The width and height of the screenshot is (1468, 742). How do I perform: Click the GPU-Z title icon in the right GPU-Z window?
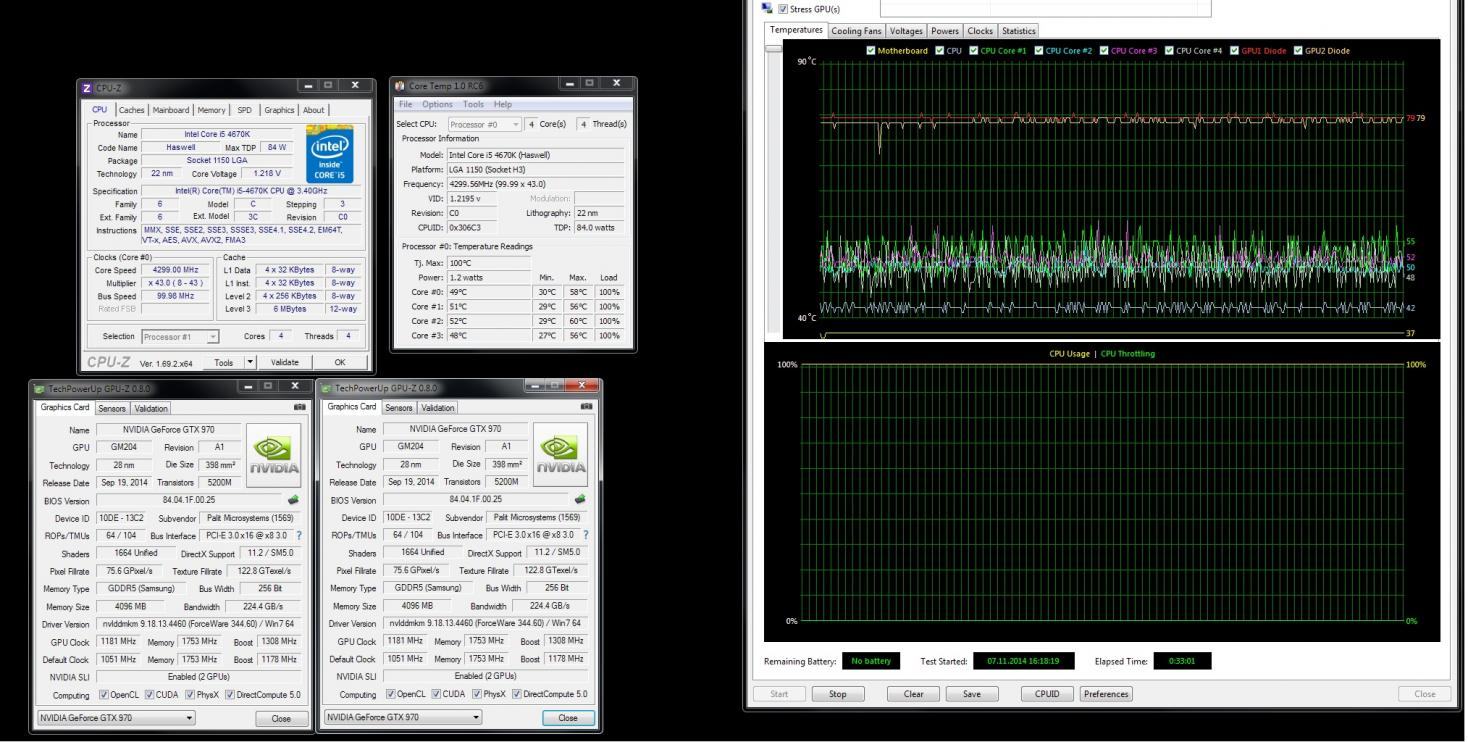pos(327,387)
